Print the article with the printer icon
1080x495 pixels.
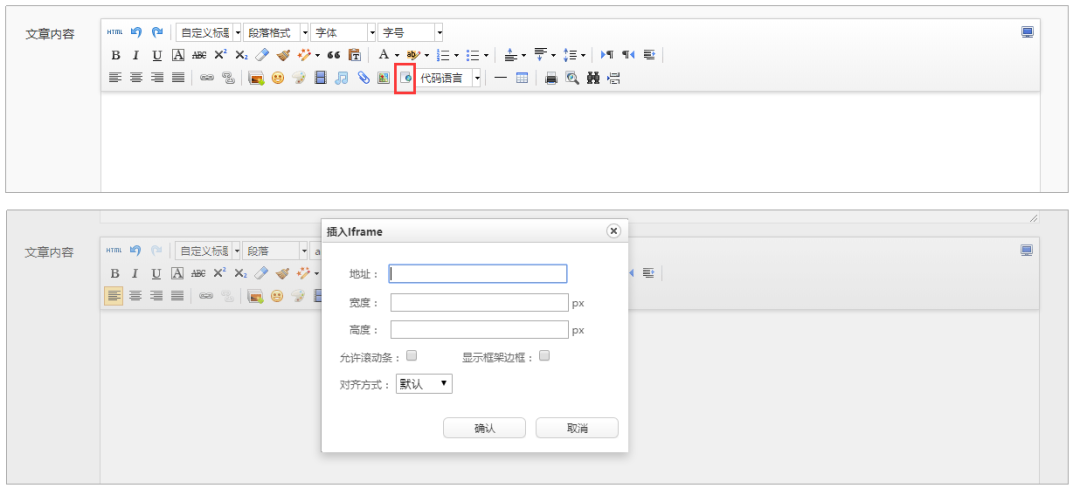[x=551, y=78]
